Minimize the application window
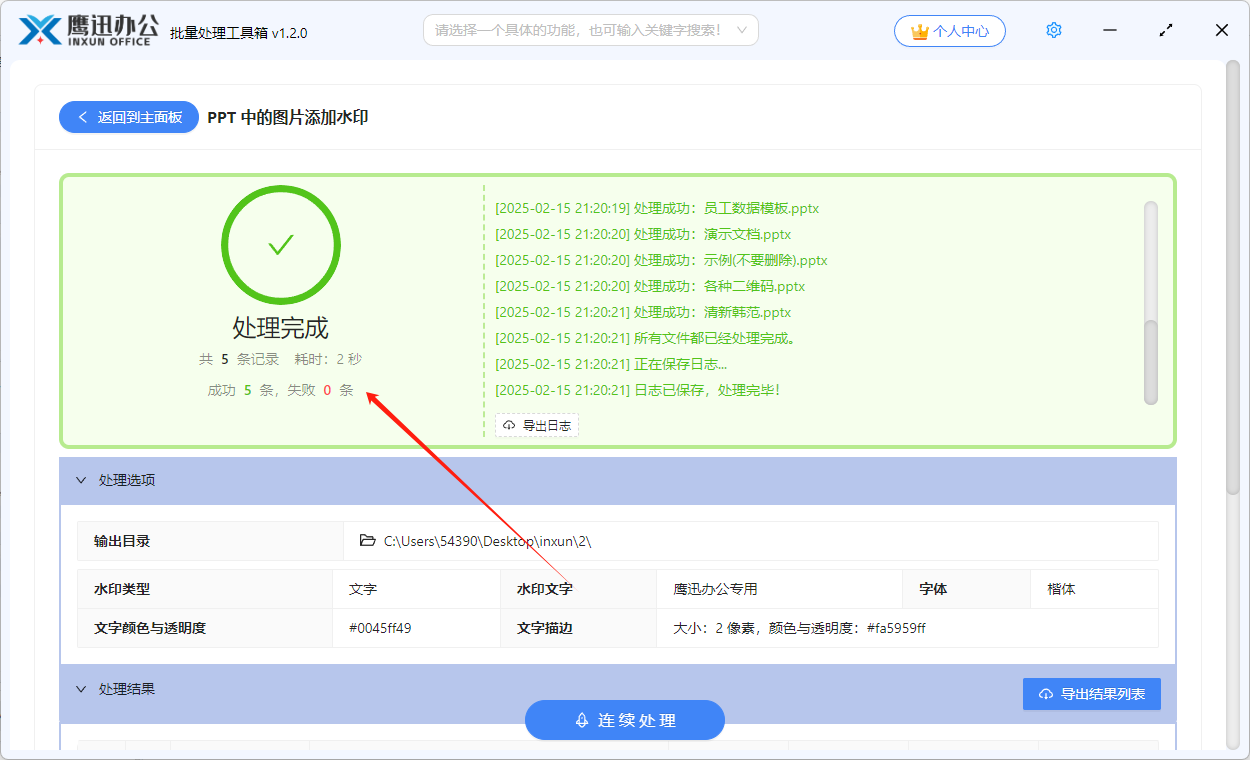The image size is (1250, 760). tap(1110, 31)
